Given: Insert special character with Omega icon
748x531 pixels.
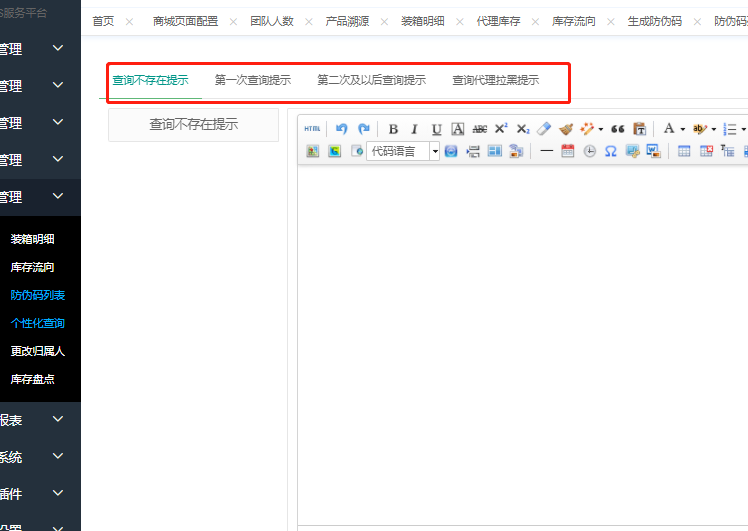Looking at the screenshot, I should pos(610,151).
